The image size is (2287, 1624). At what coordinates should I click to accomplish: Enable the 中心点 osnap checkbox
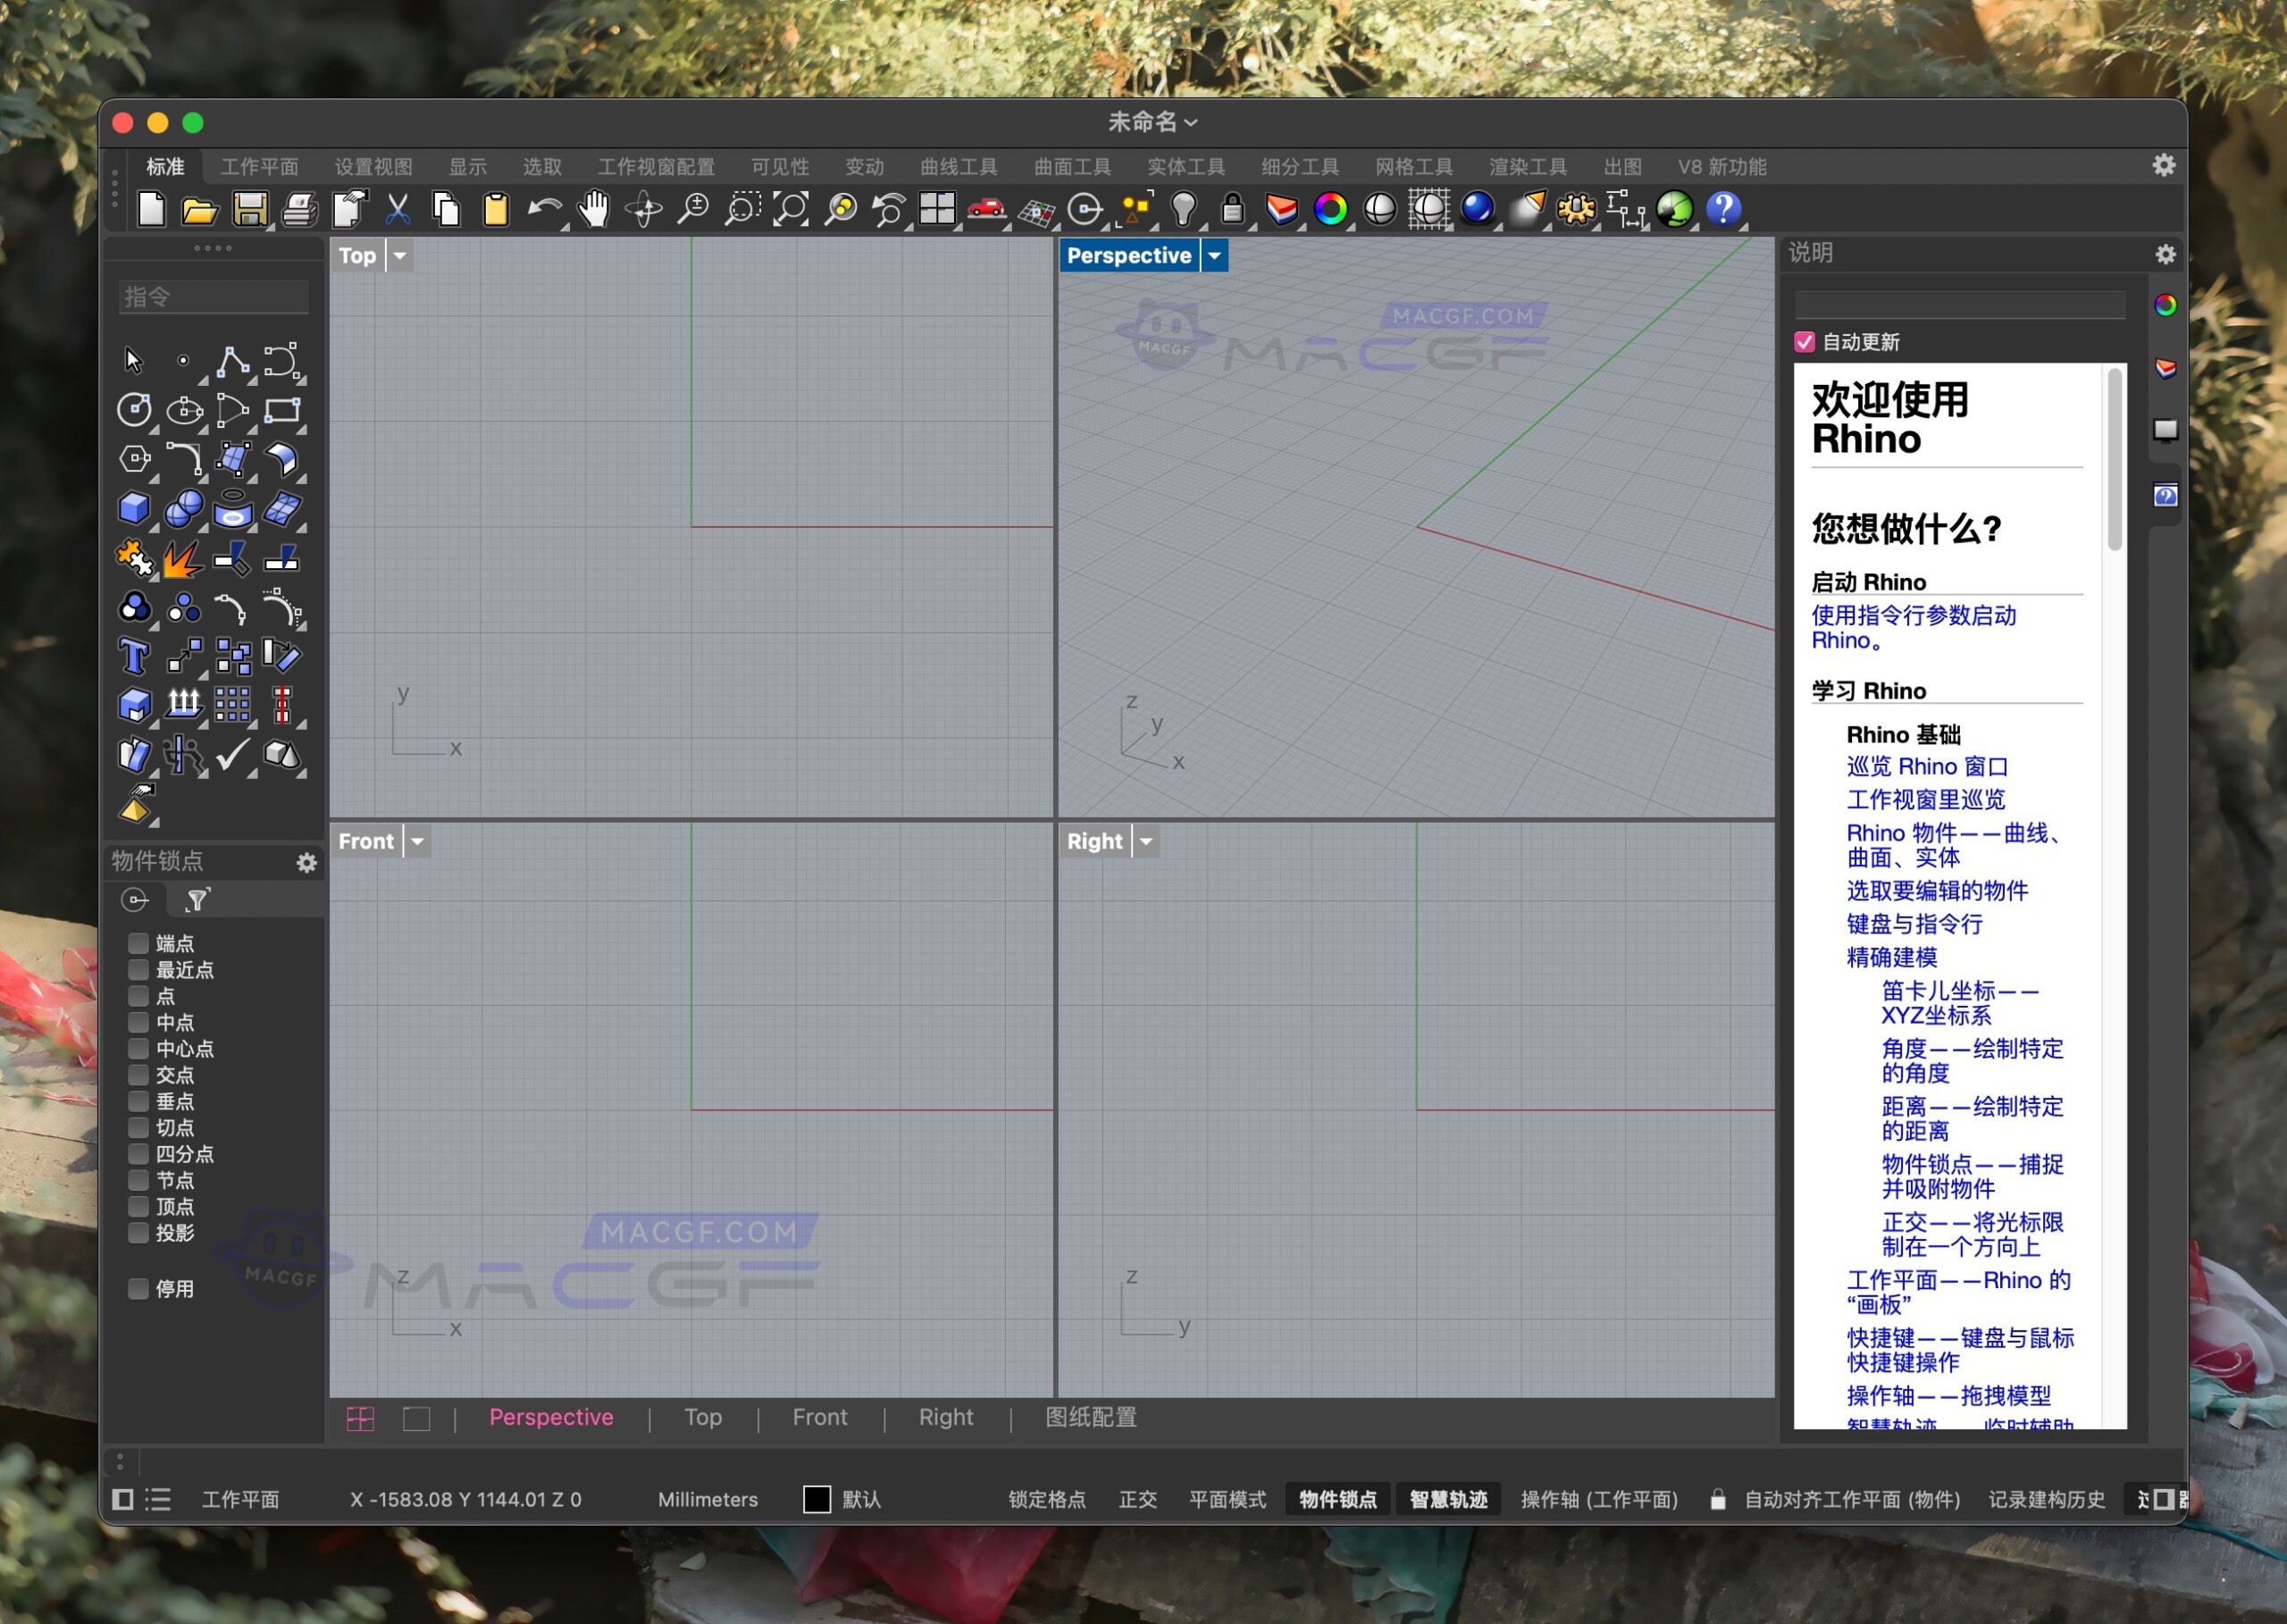coord(138,1048)
